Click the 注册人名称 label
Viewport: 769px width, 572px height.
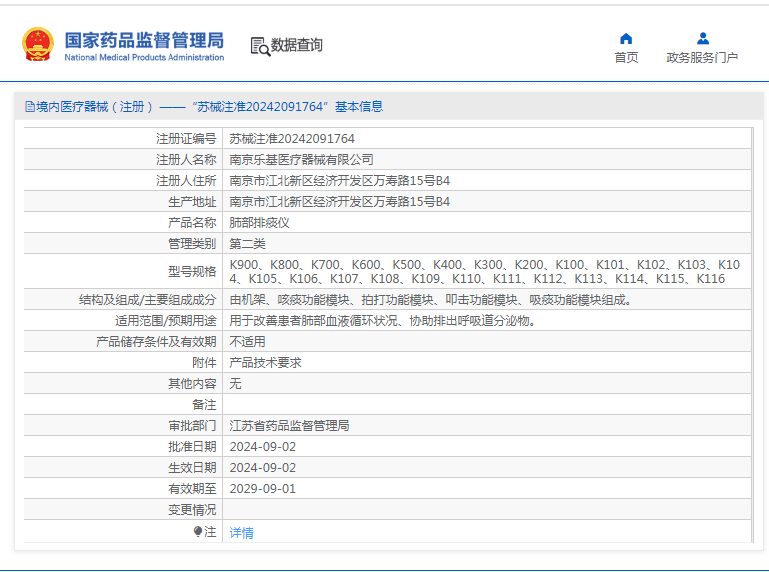pos(186,159)
